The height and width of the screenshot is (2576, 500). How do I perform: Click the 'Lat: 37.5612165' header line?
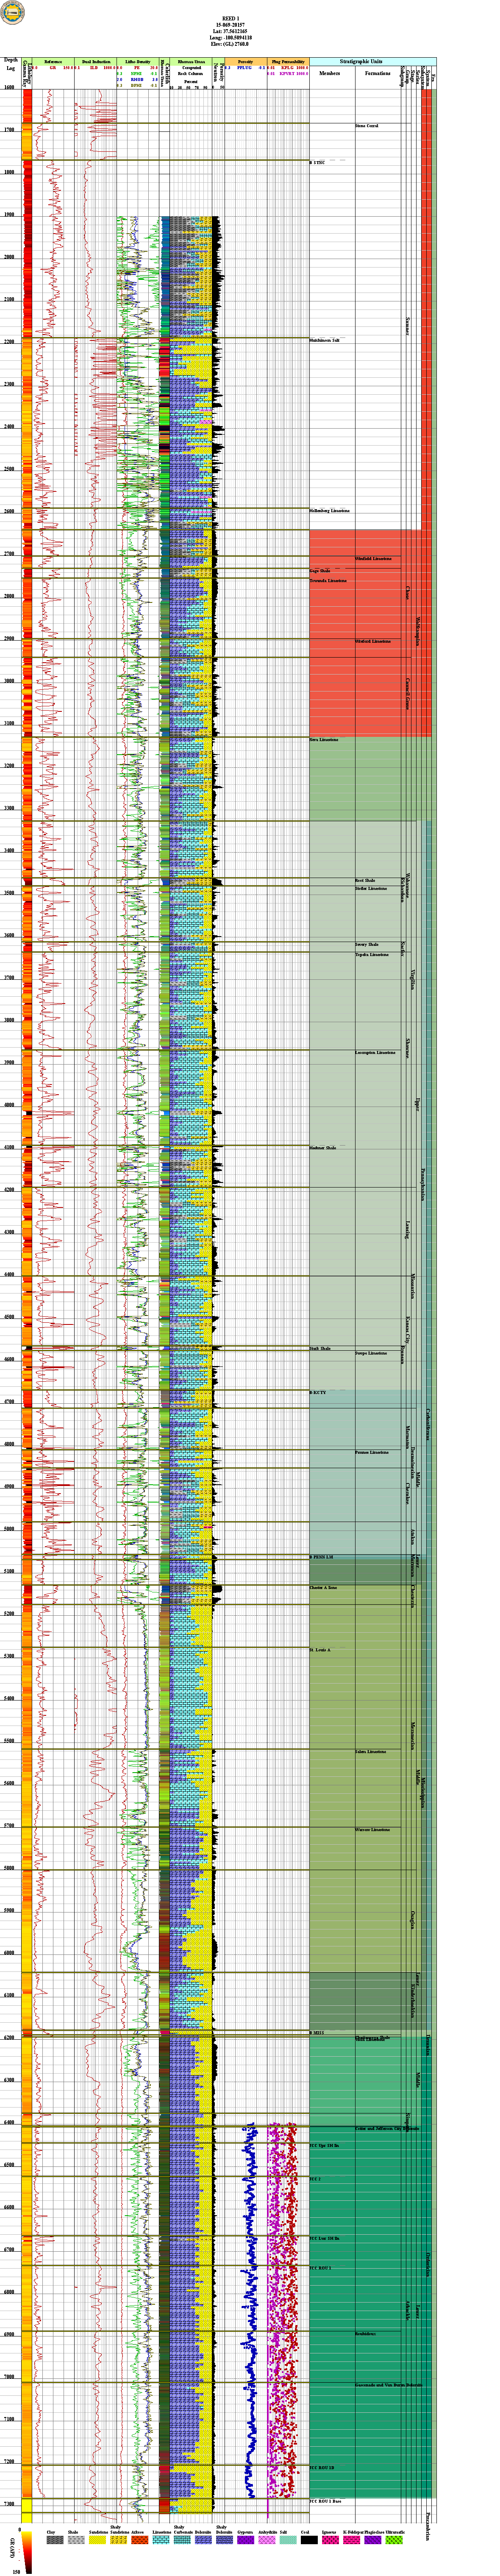pos(231,31)
